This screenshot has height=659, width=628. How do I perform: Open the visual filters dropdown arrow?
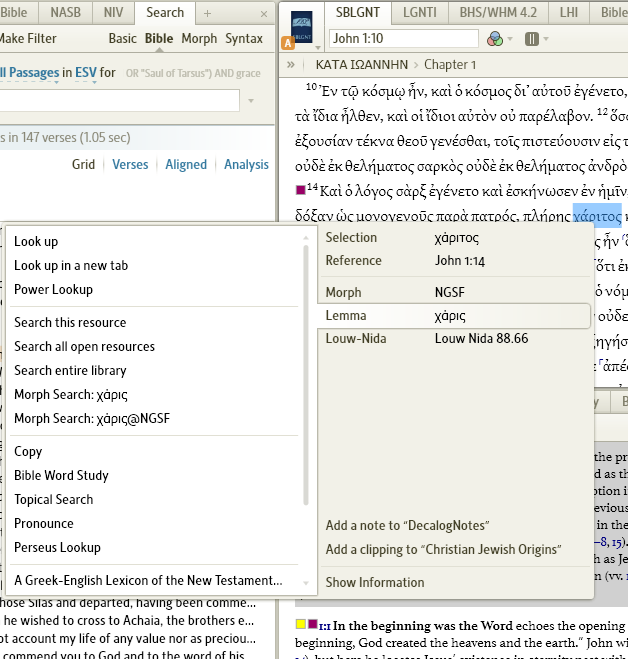point(510,39)
